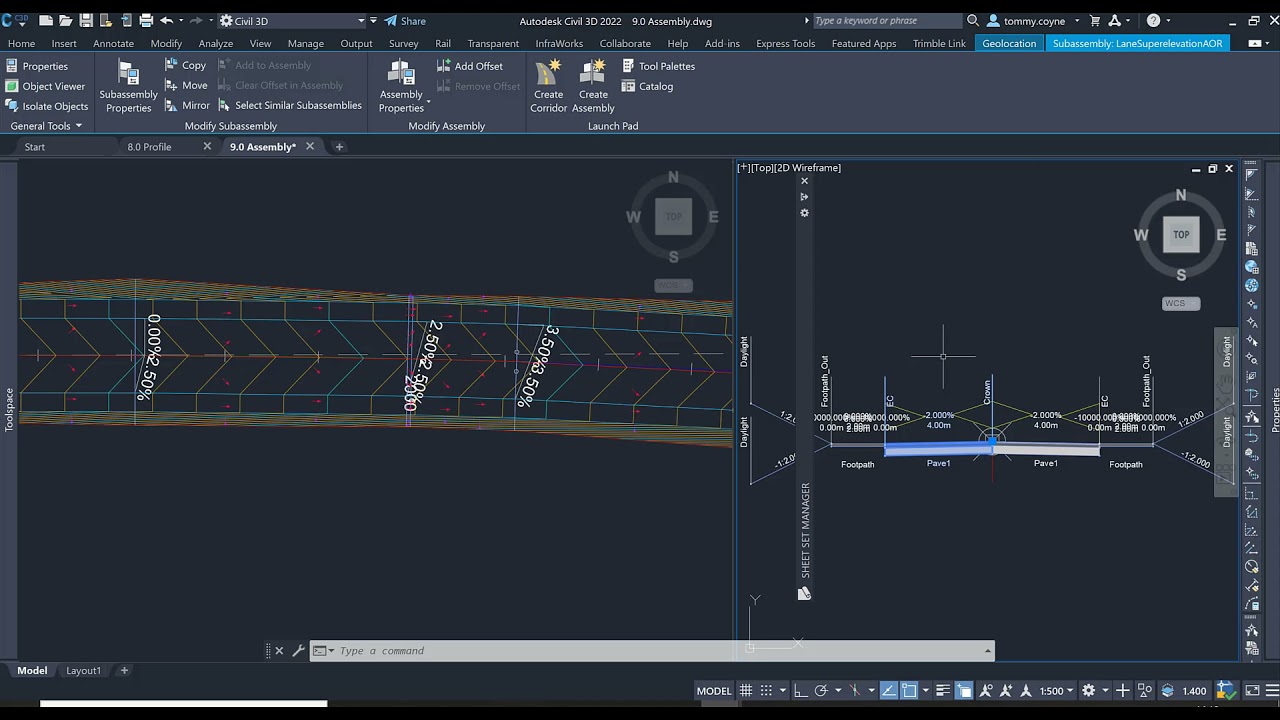Toggle lineweight display
The width and height of the screenshot is (1280, 720).
[943, 691]
